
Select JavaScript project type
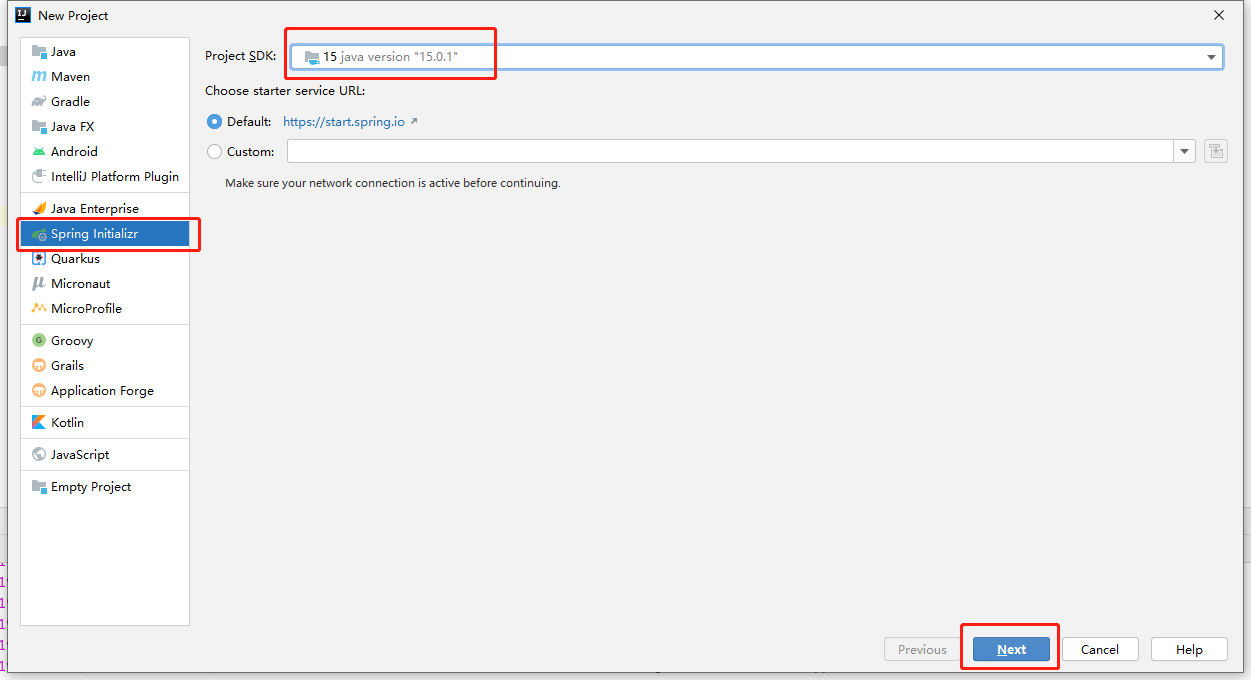105,455
